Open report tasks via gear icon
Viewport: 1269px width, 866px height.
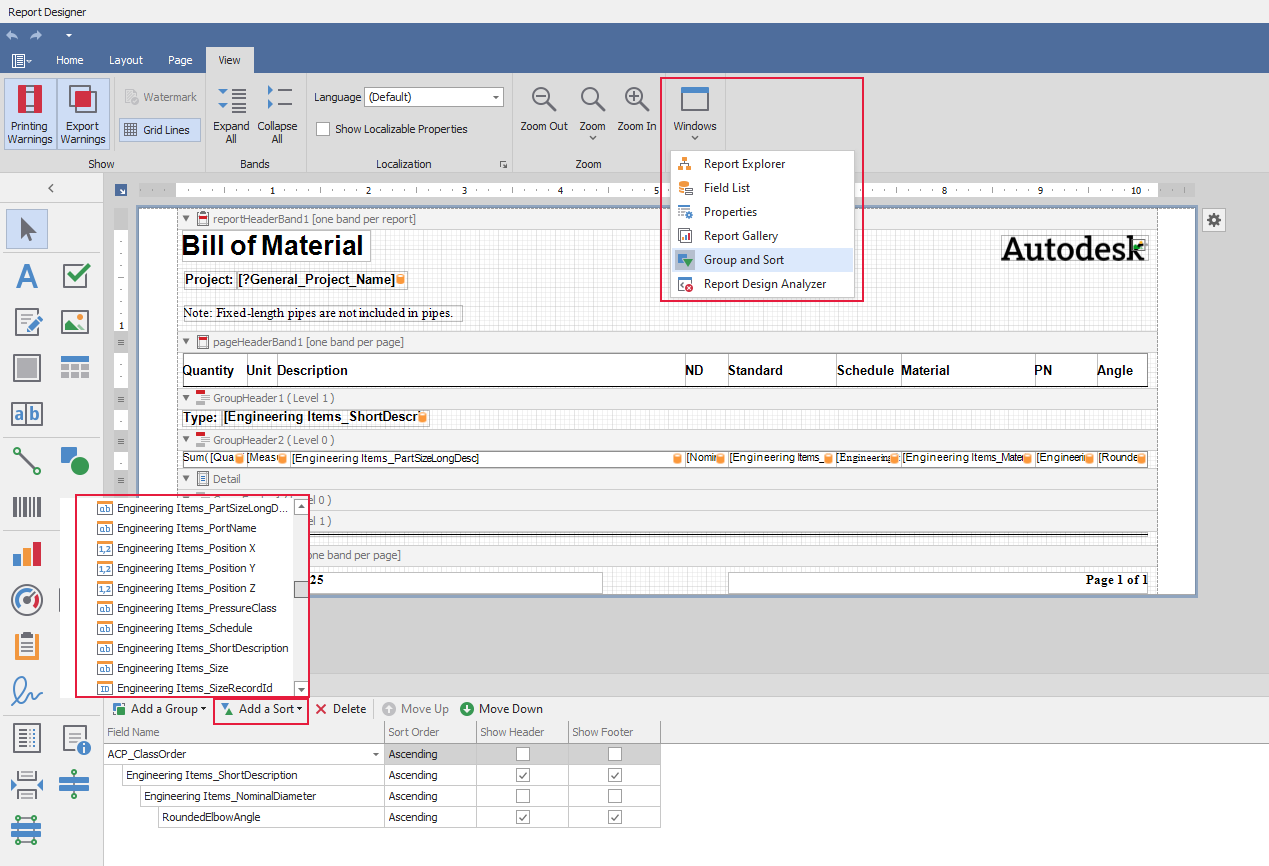tap(1214, 220)
